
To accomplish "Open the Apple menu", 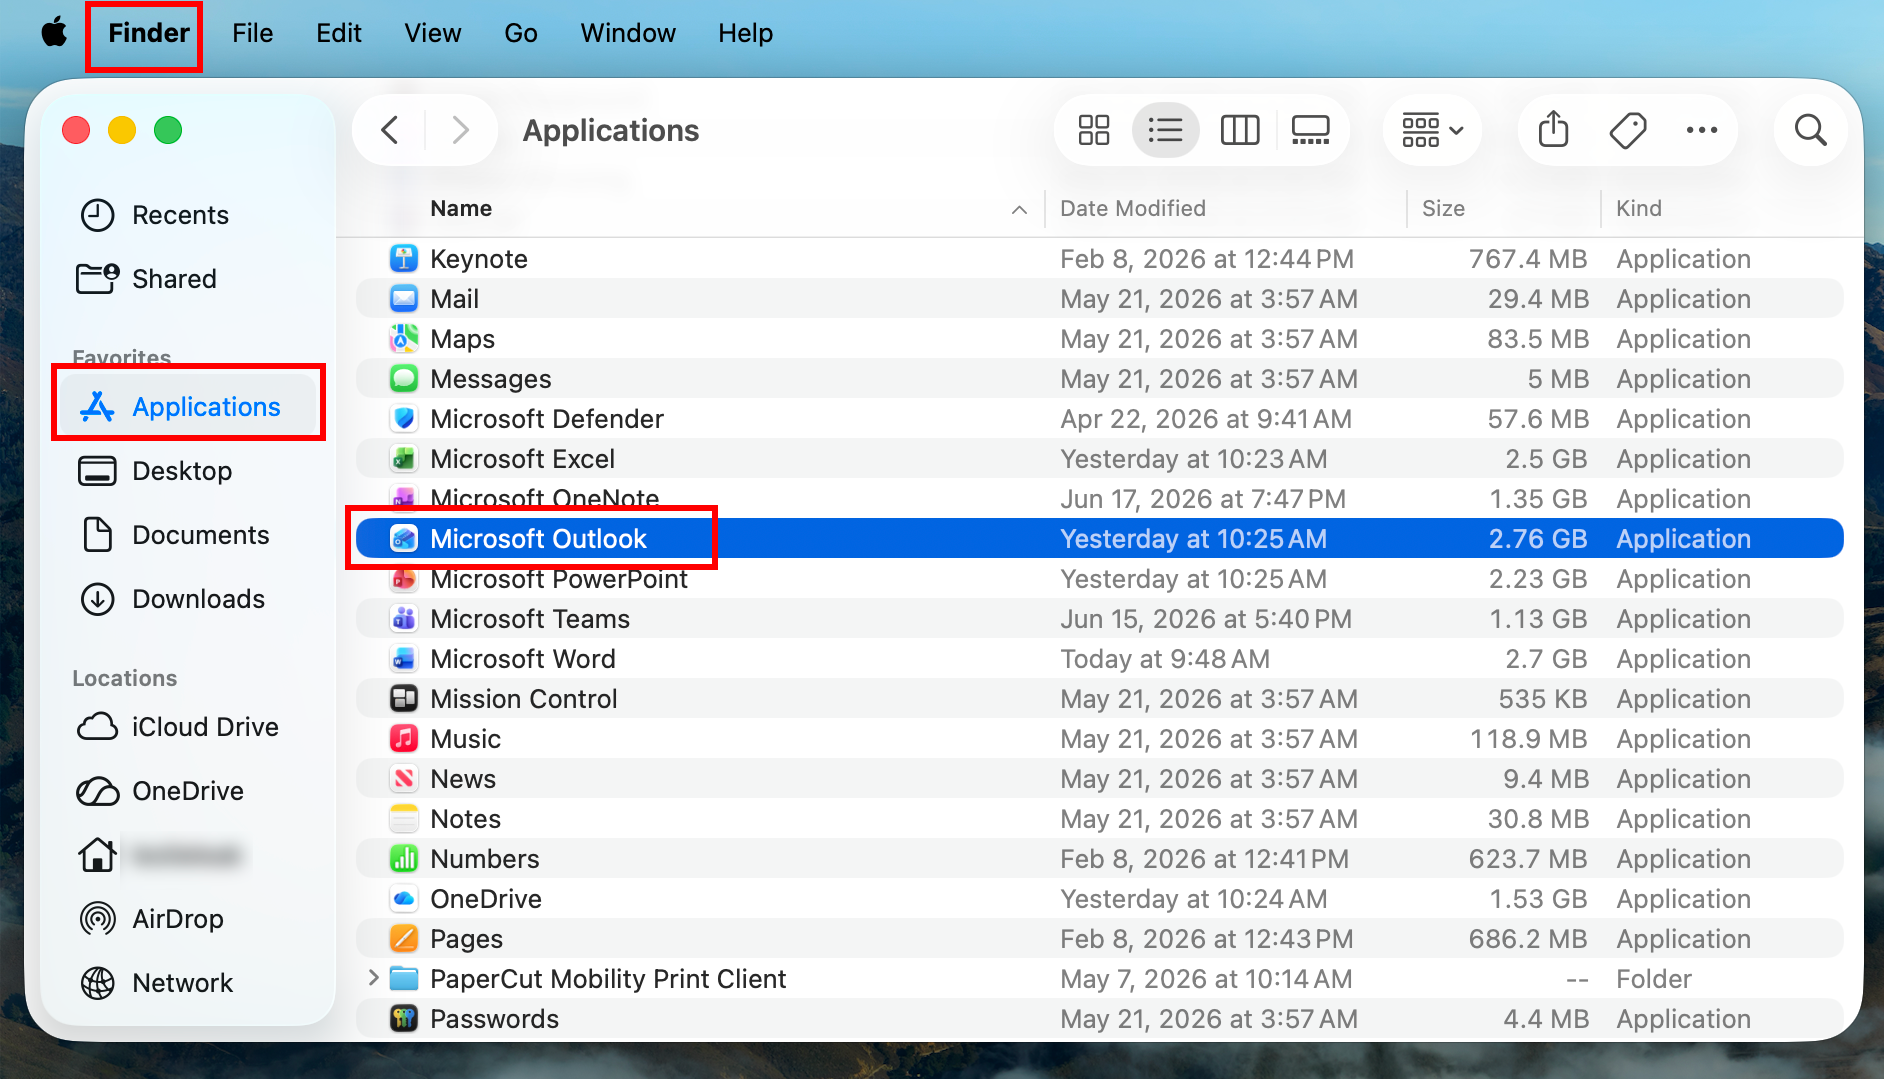I will point(55,33).
